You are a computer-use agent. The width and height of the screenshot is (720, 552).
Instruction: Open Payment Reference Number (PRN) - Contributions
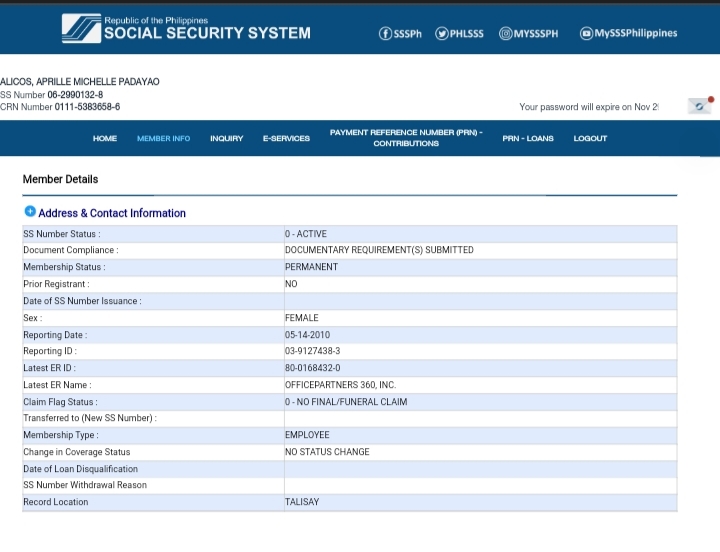(406, 138)
